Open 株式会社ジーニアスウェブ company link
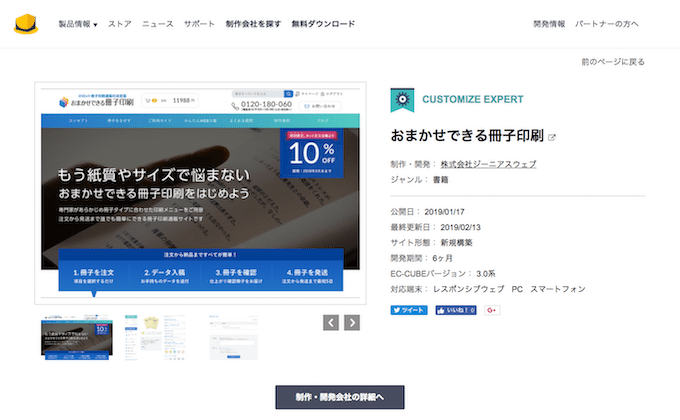This screenshot has width=680, height=420. (x=488, y=164)
